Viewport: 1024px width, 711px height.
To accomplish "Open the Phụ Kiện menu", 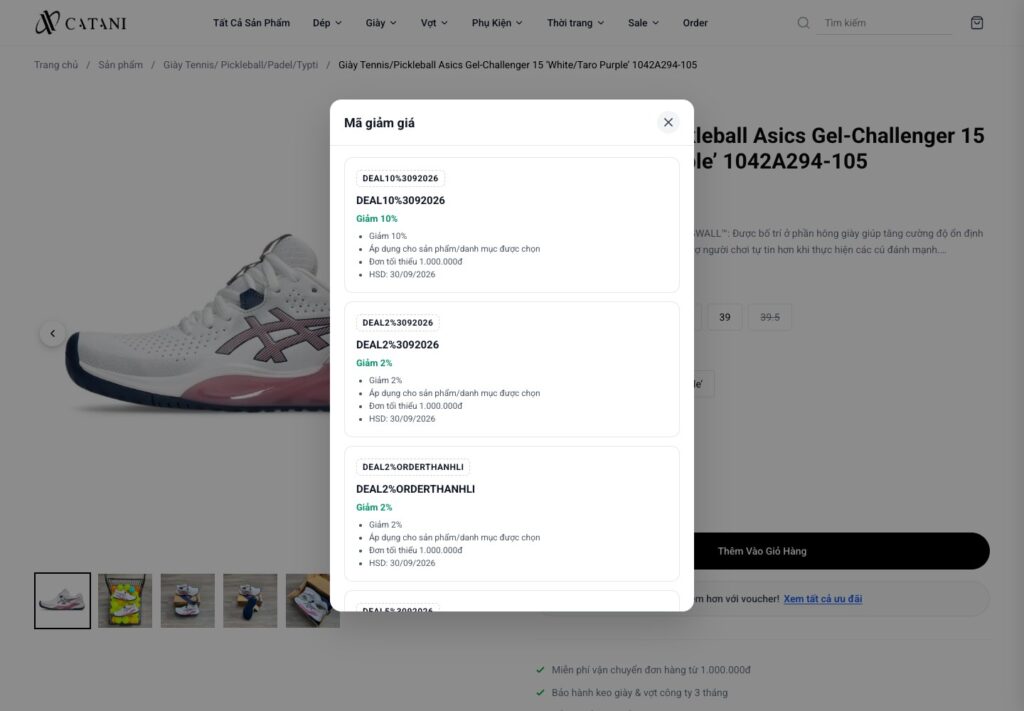I will (497, 23).
